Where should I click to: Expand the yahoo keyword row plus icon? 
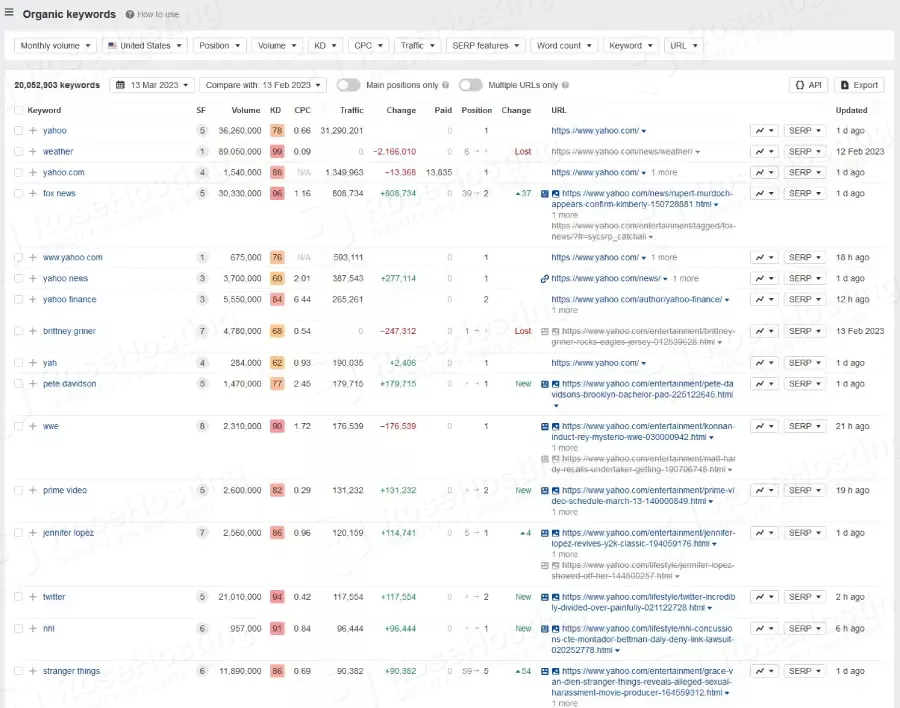click(x=33, y=130)
